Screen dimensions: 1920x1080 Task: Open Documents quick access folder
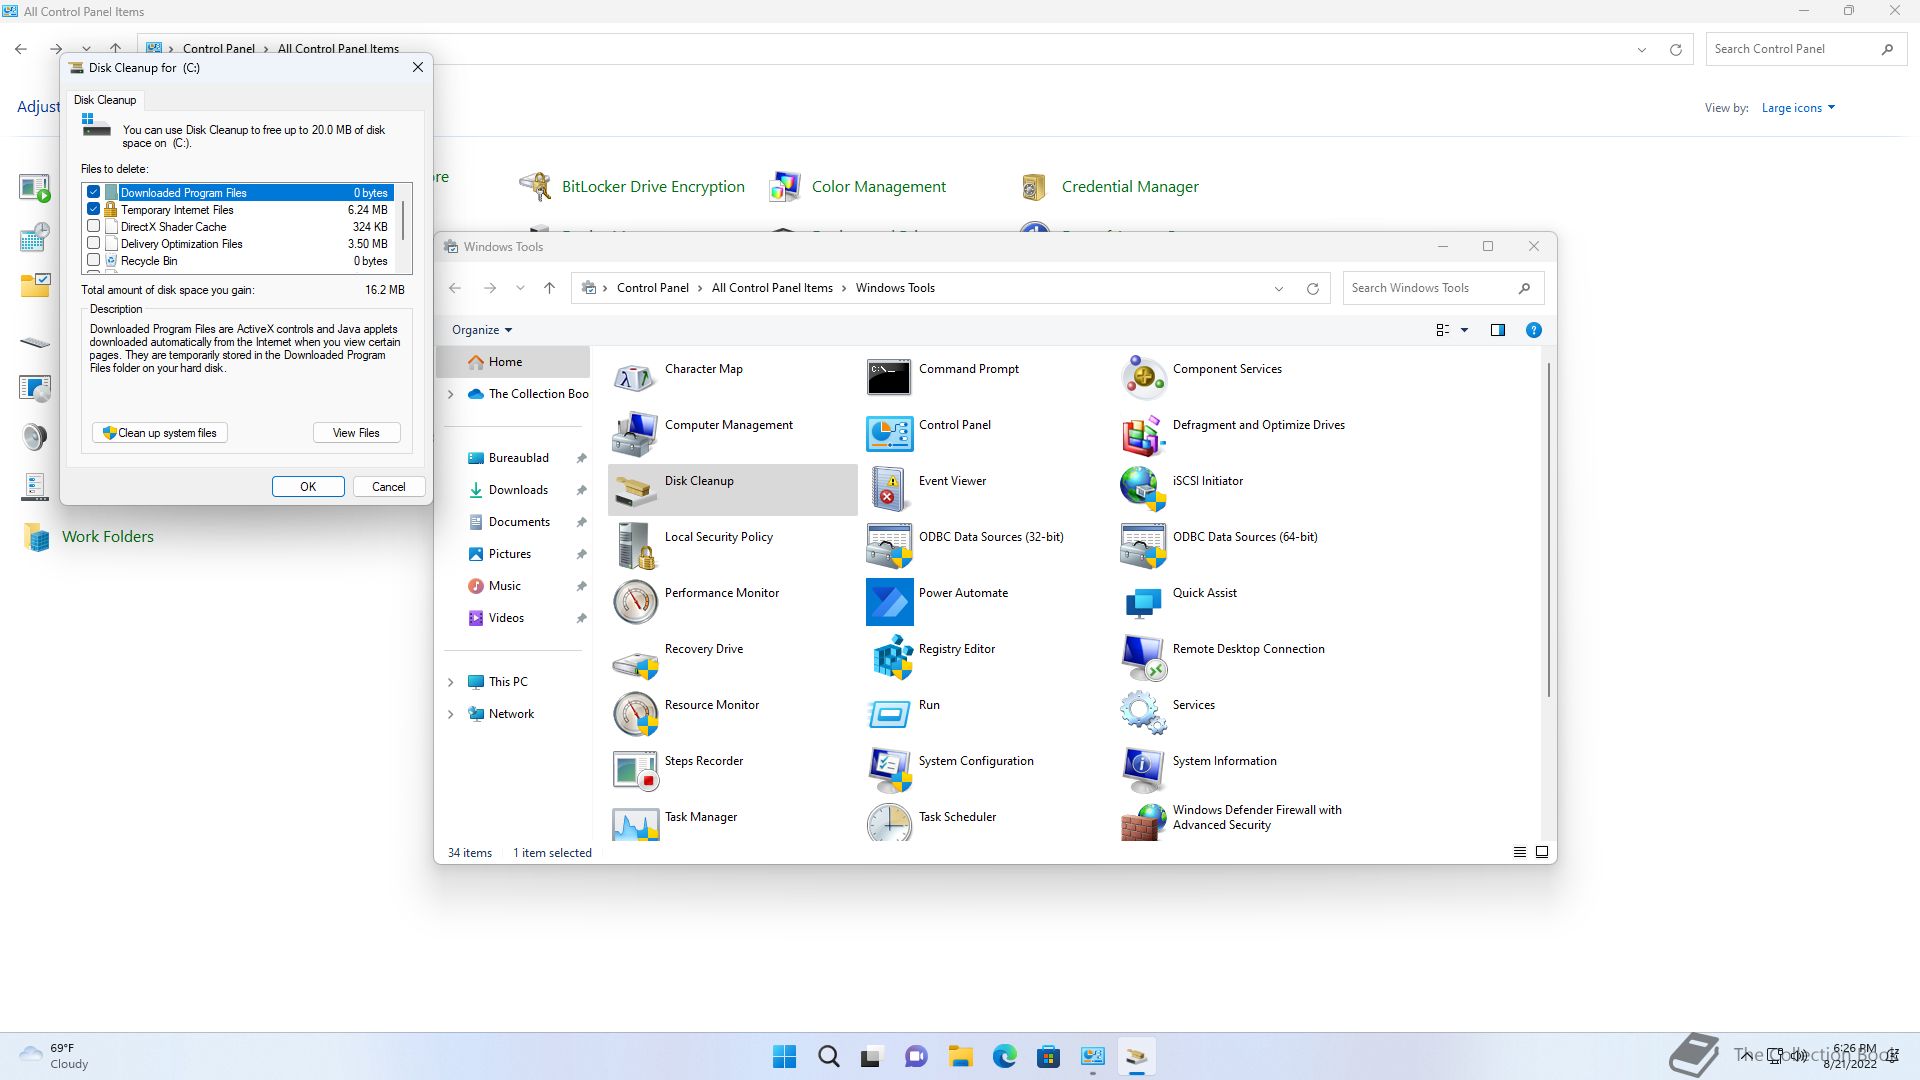tap(519, 522)
